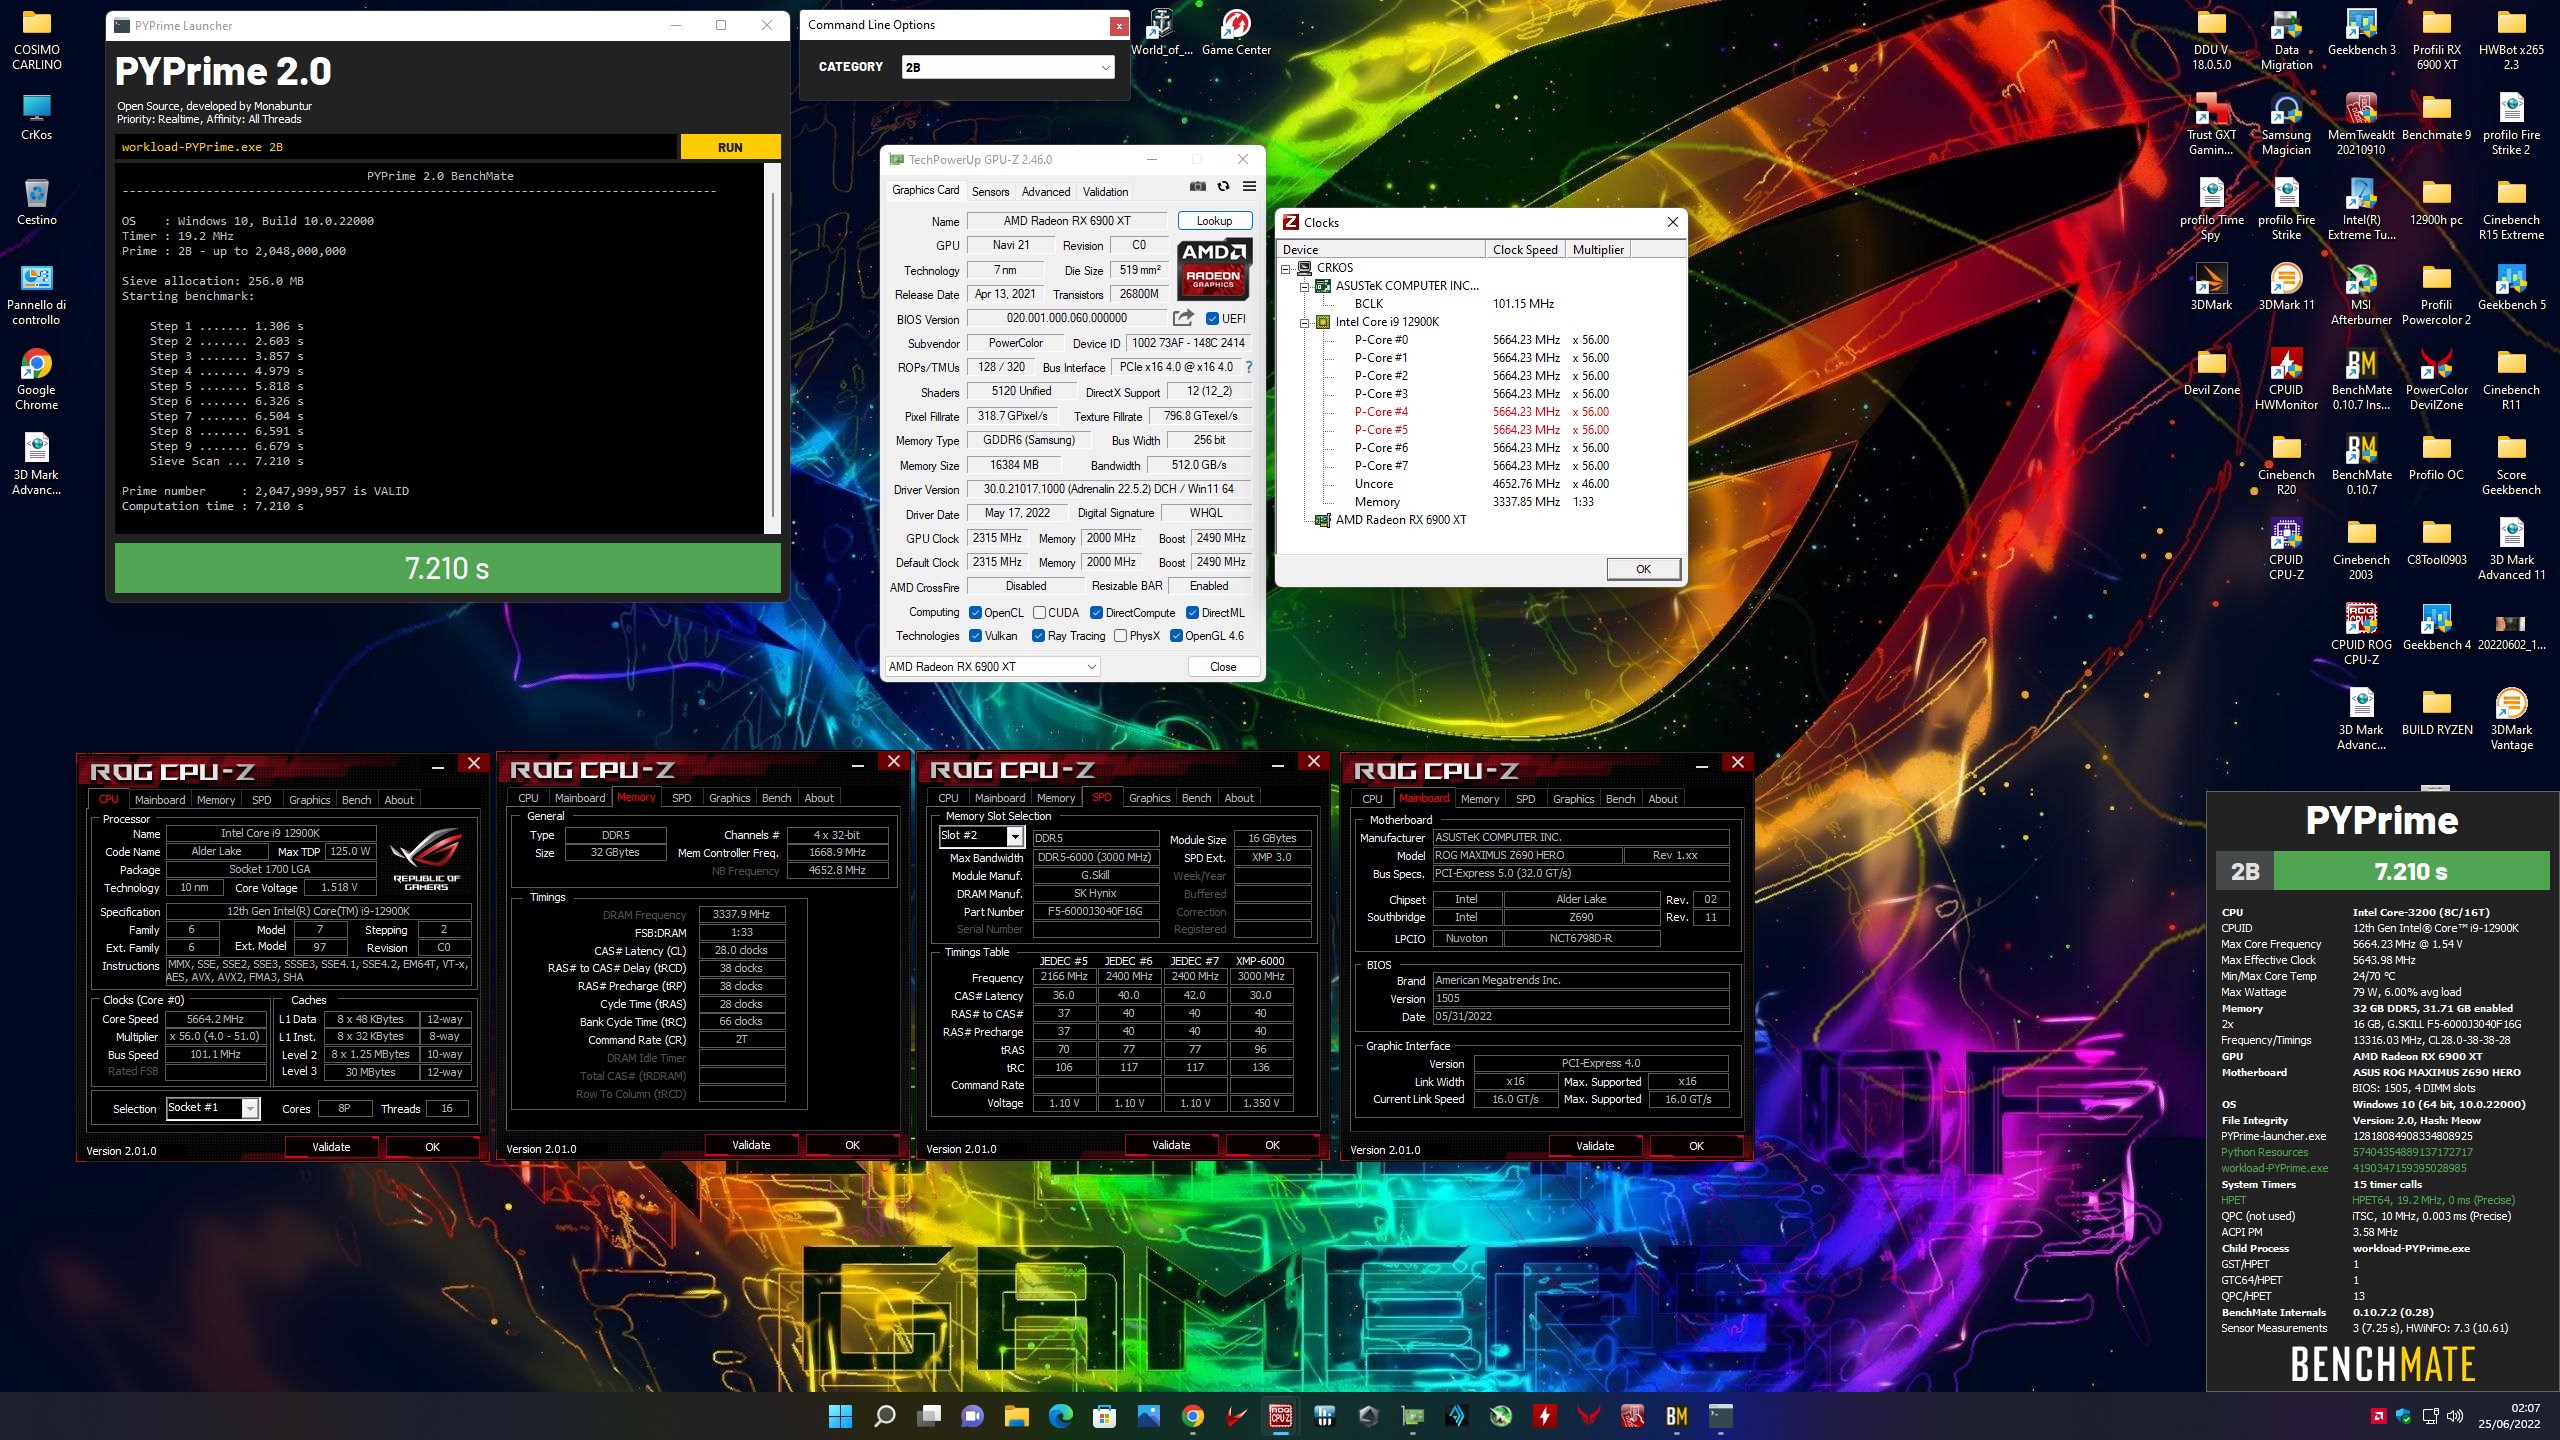Open taskbar Search magnifier icon

885,1416
